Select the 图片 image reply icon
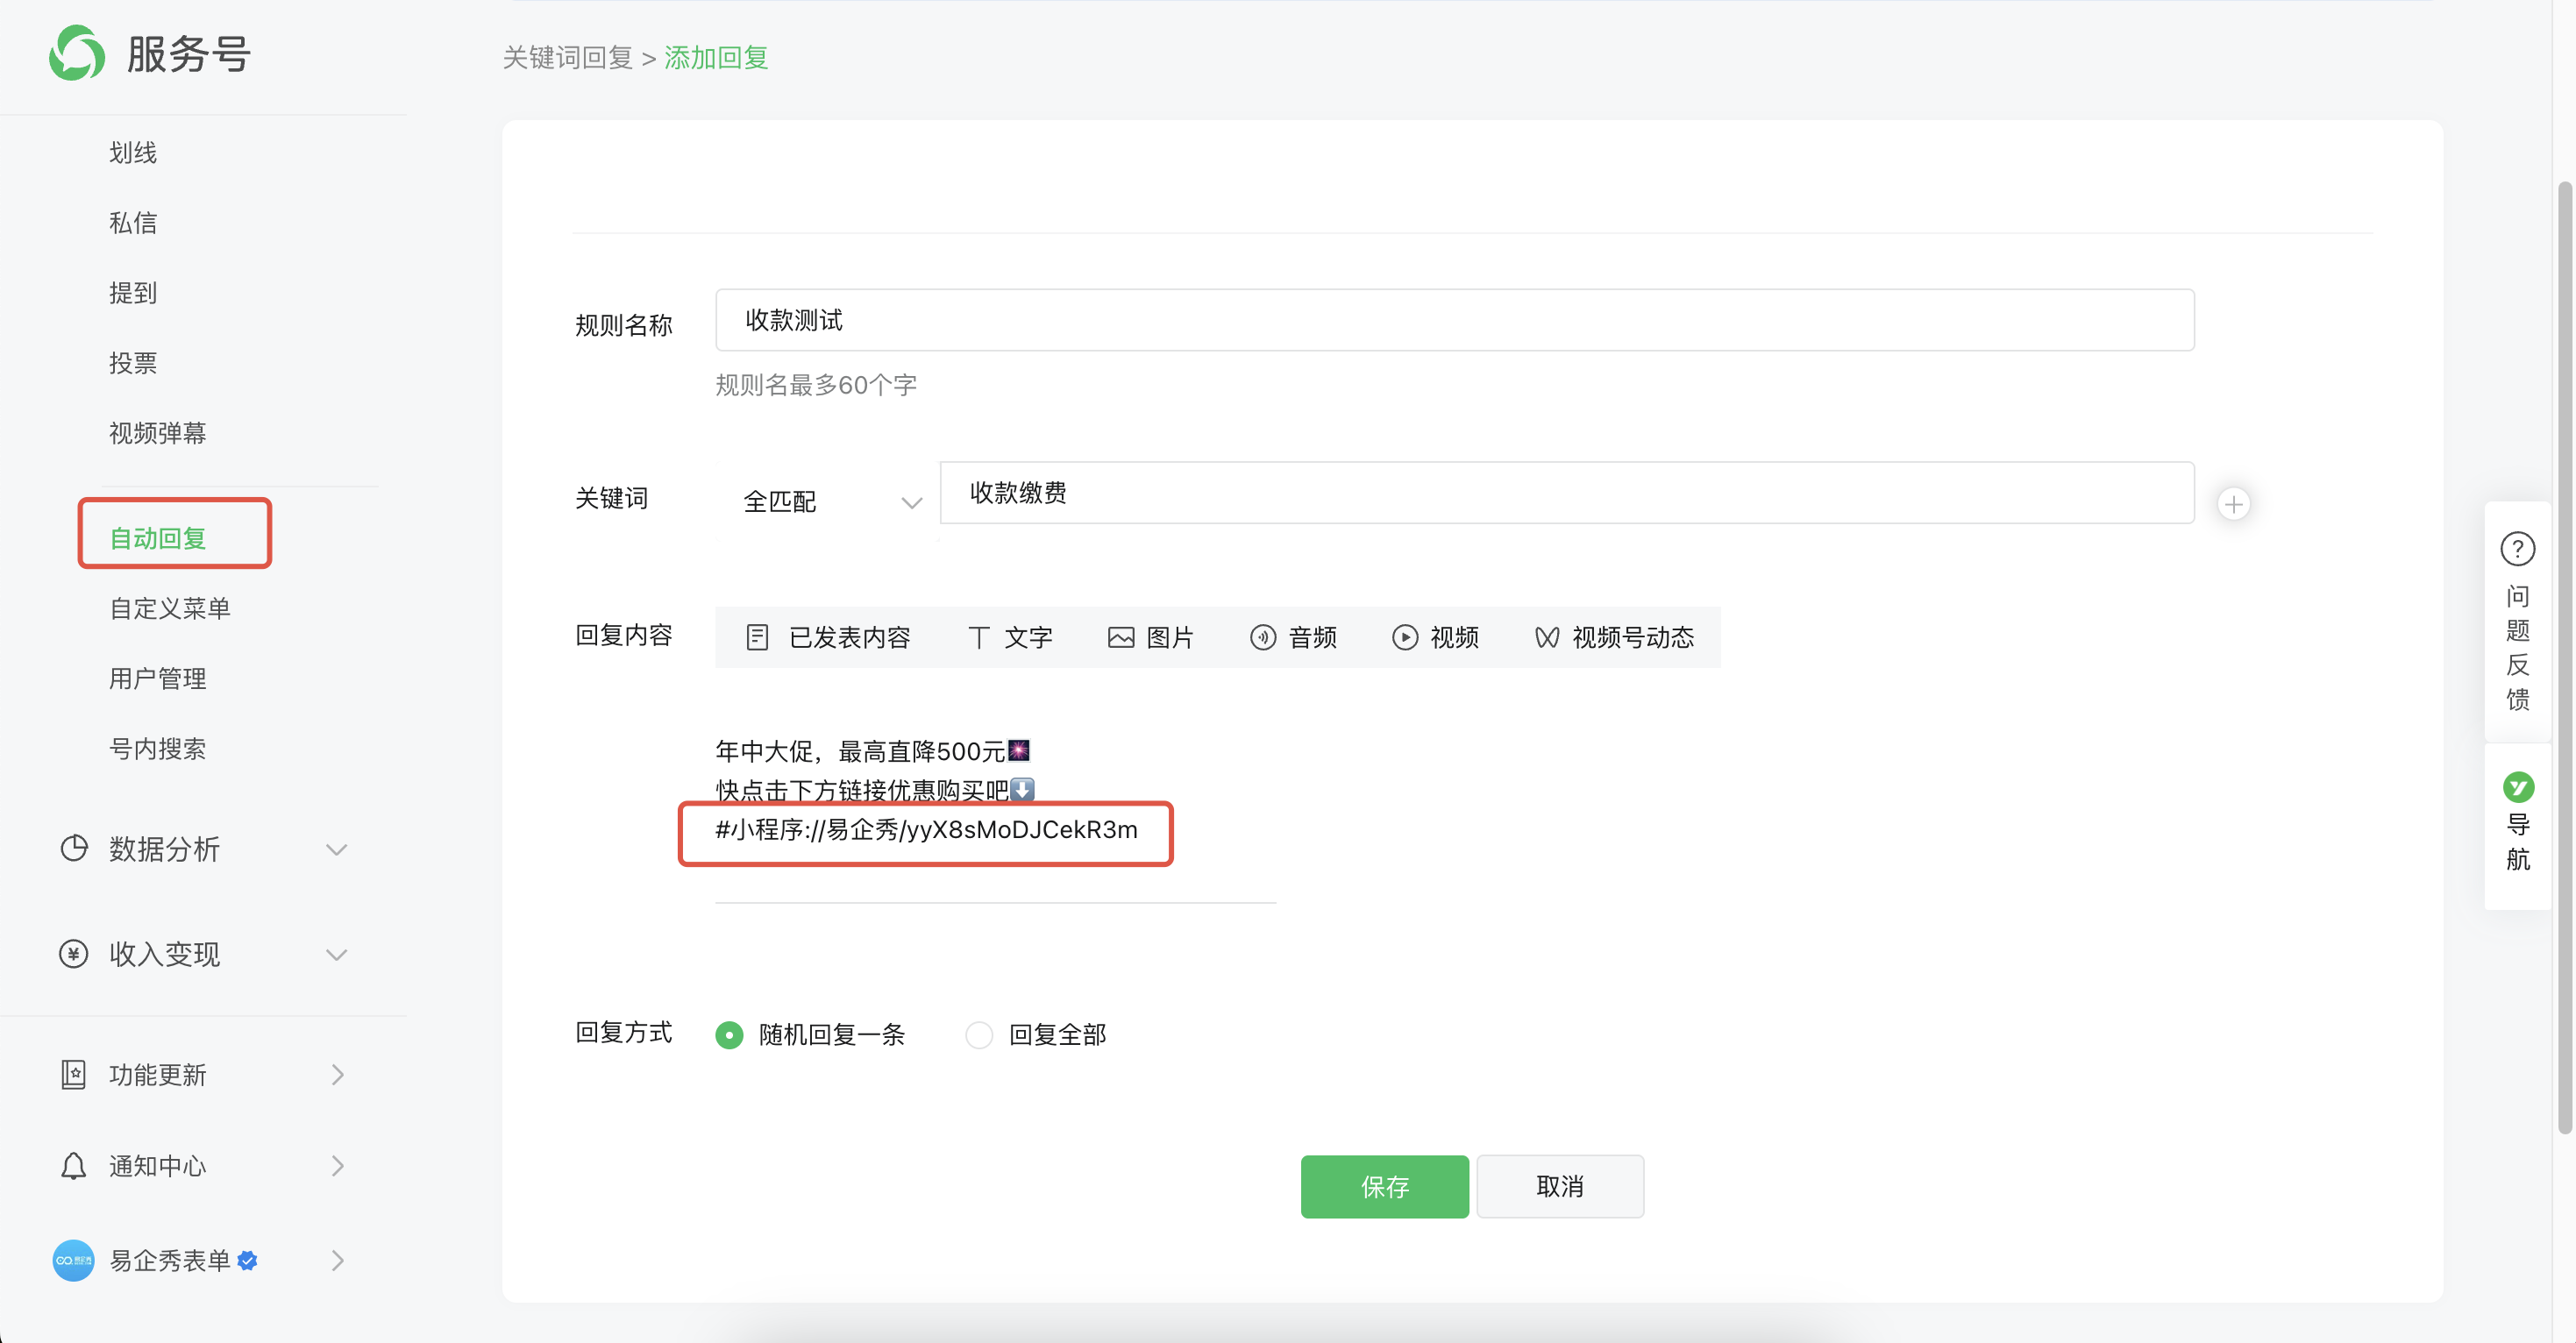The width and height of the screenshot is (2576, 1343). [1120, 637]
